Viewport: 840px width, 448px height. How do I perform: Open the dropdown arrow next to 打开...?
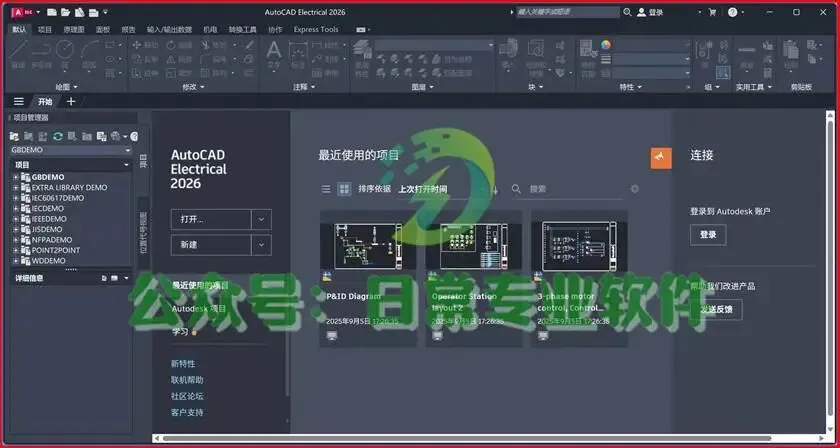(x=261, y=219)
